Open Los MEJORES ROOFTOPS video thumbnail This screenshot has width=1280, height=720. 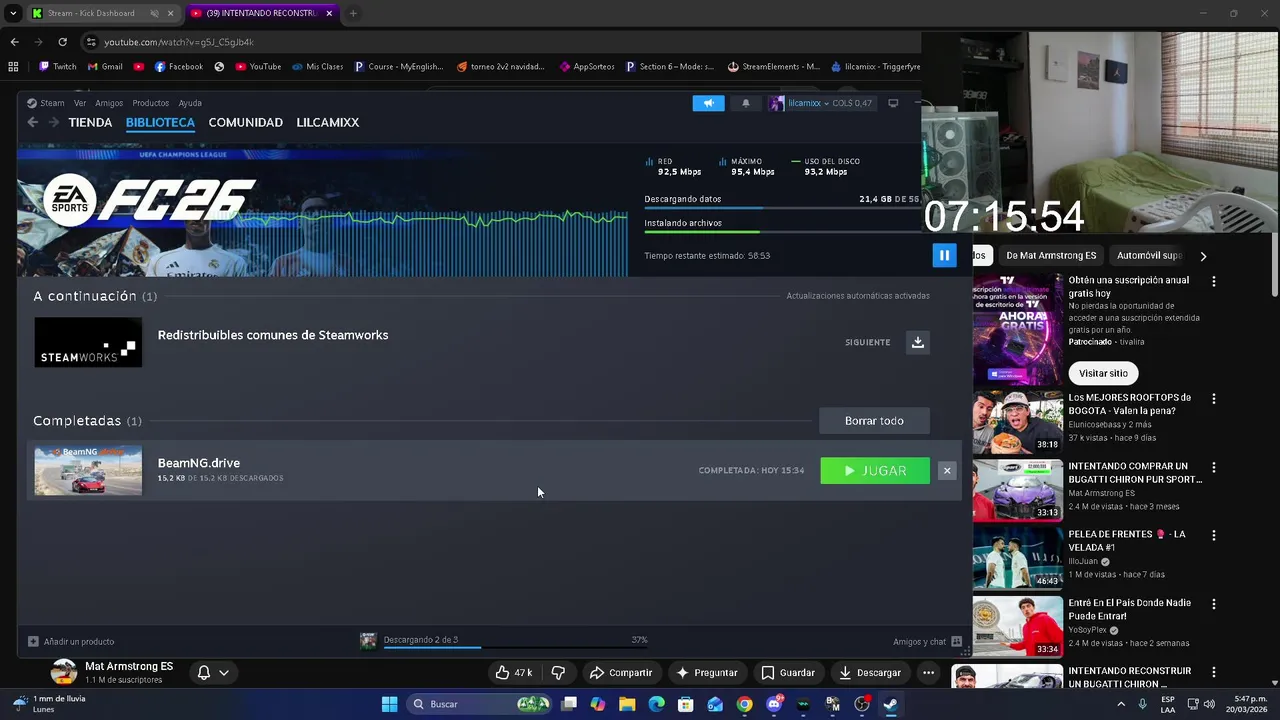(1018, 422)
